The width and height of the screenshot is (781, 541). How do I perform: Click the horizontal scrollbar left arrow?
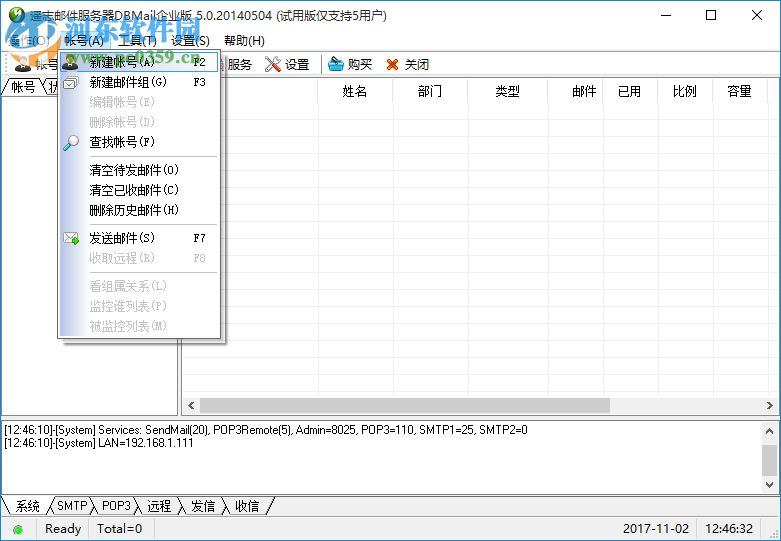(x=191, y=406)
